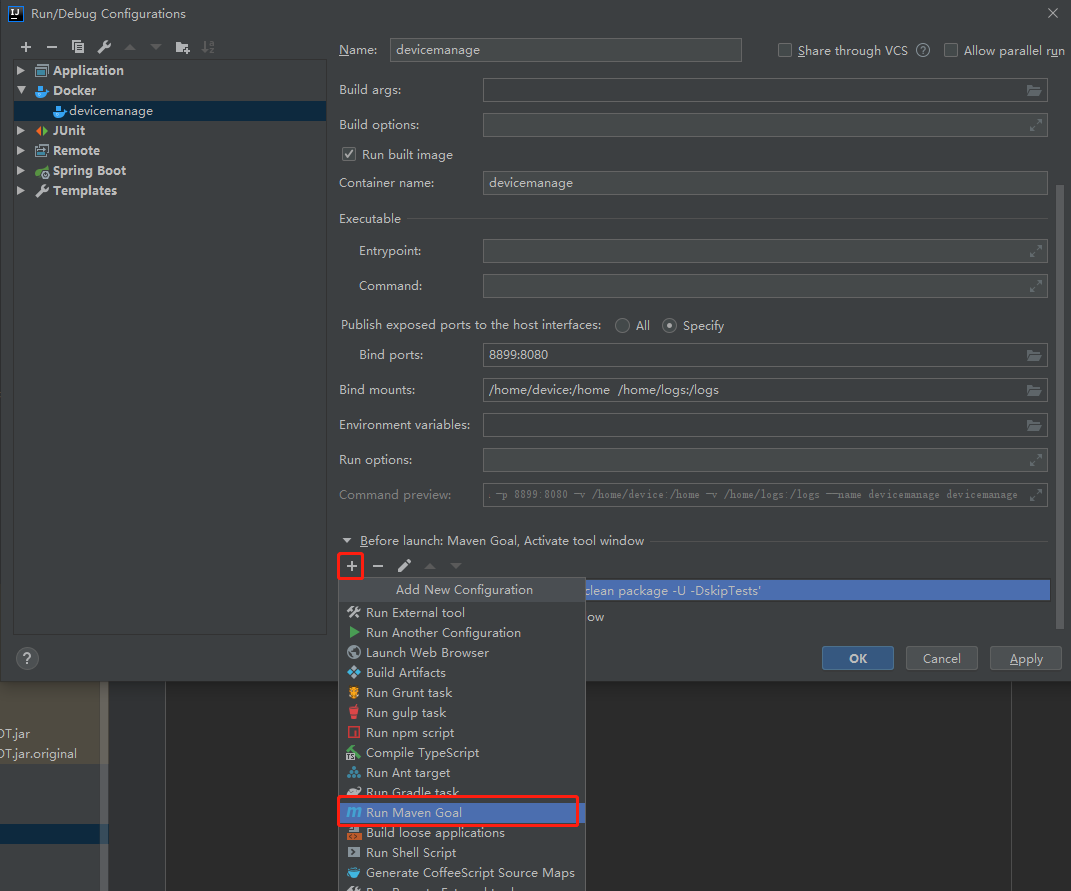The image size is (1071, 891).
Task: Expand the Entrypoint field
Action: point(1035,251)
